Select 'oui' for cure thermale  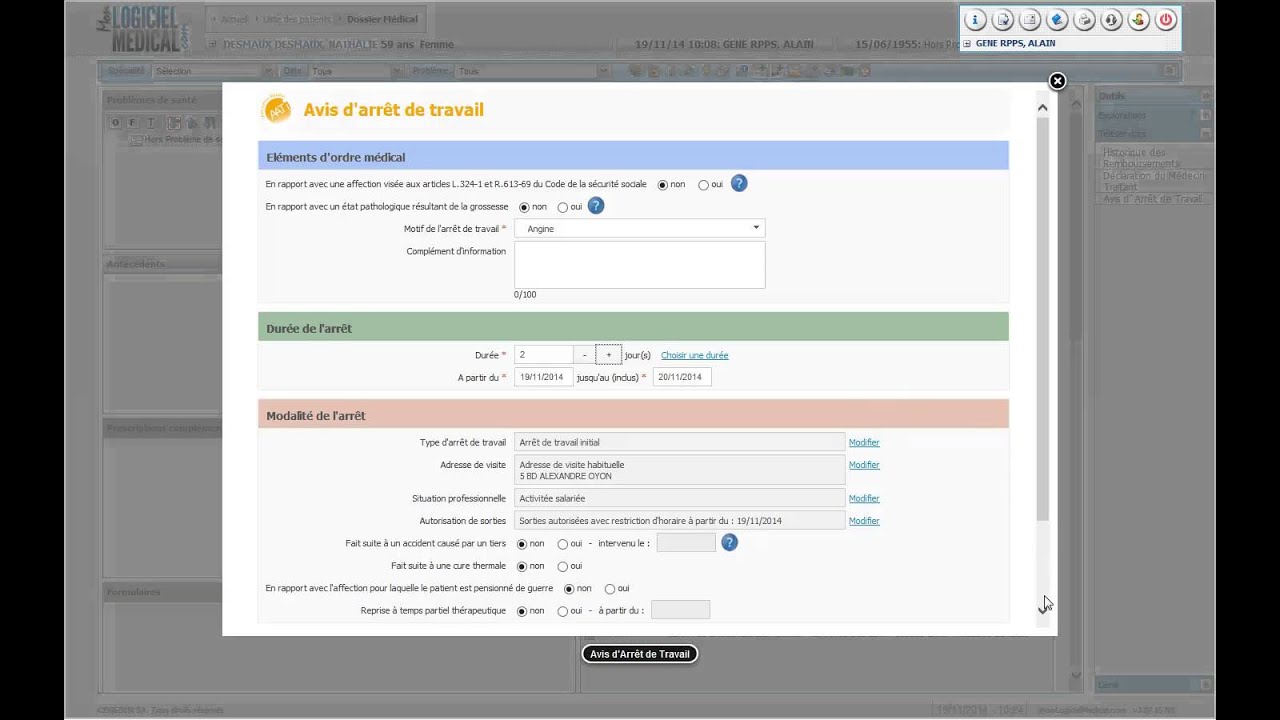click(x=562, y=566)
